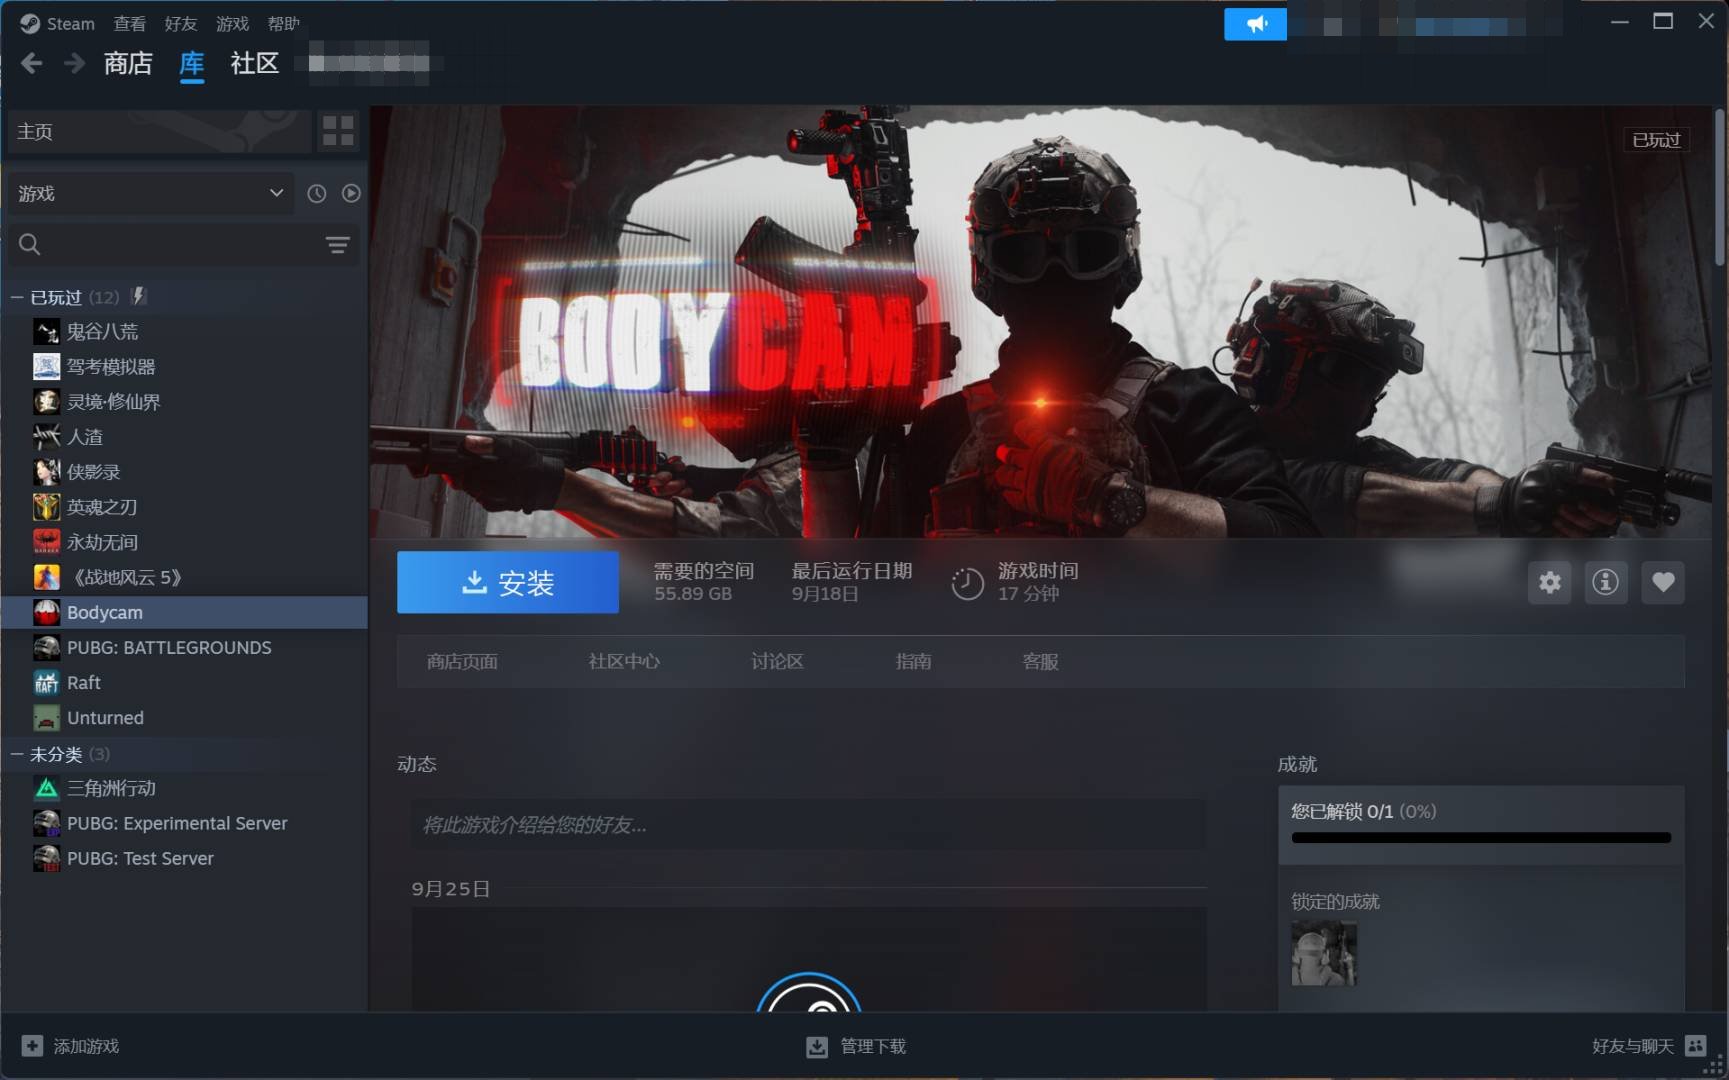This screenshot has height=1080, width=1729.
Task: Click the activity post input field
Action: pos(808,825)
